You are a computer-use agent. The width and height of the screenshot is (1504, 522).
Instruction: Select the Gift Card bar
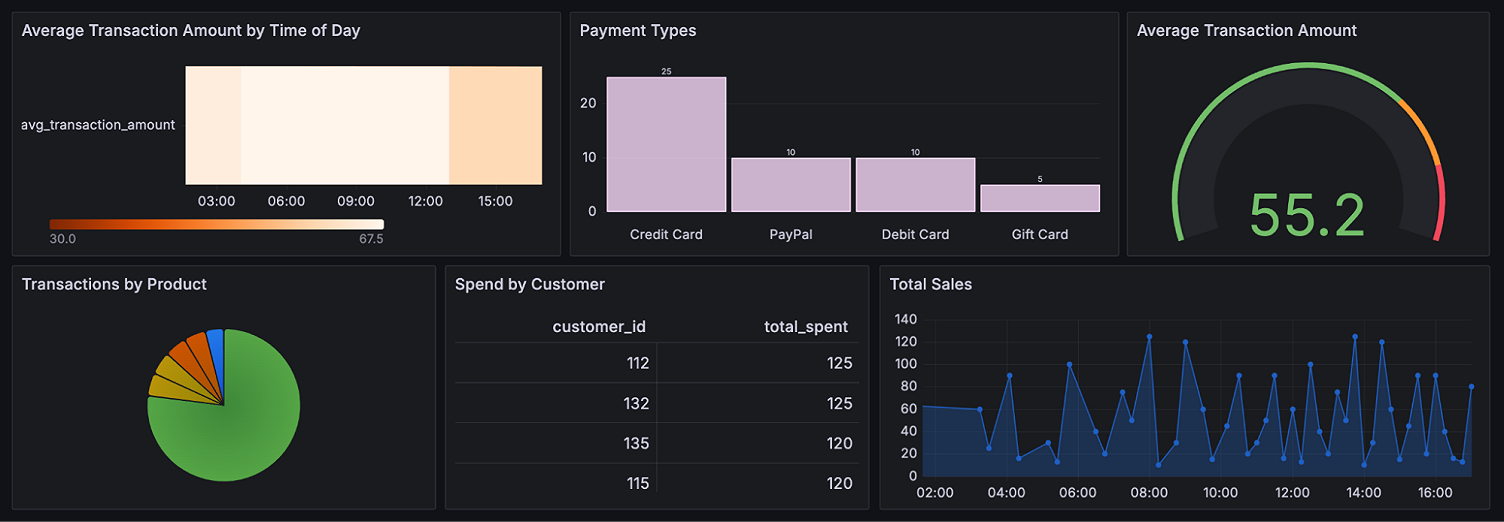(x=1039, y=198)
